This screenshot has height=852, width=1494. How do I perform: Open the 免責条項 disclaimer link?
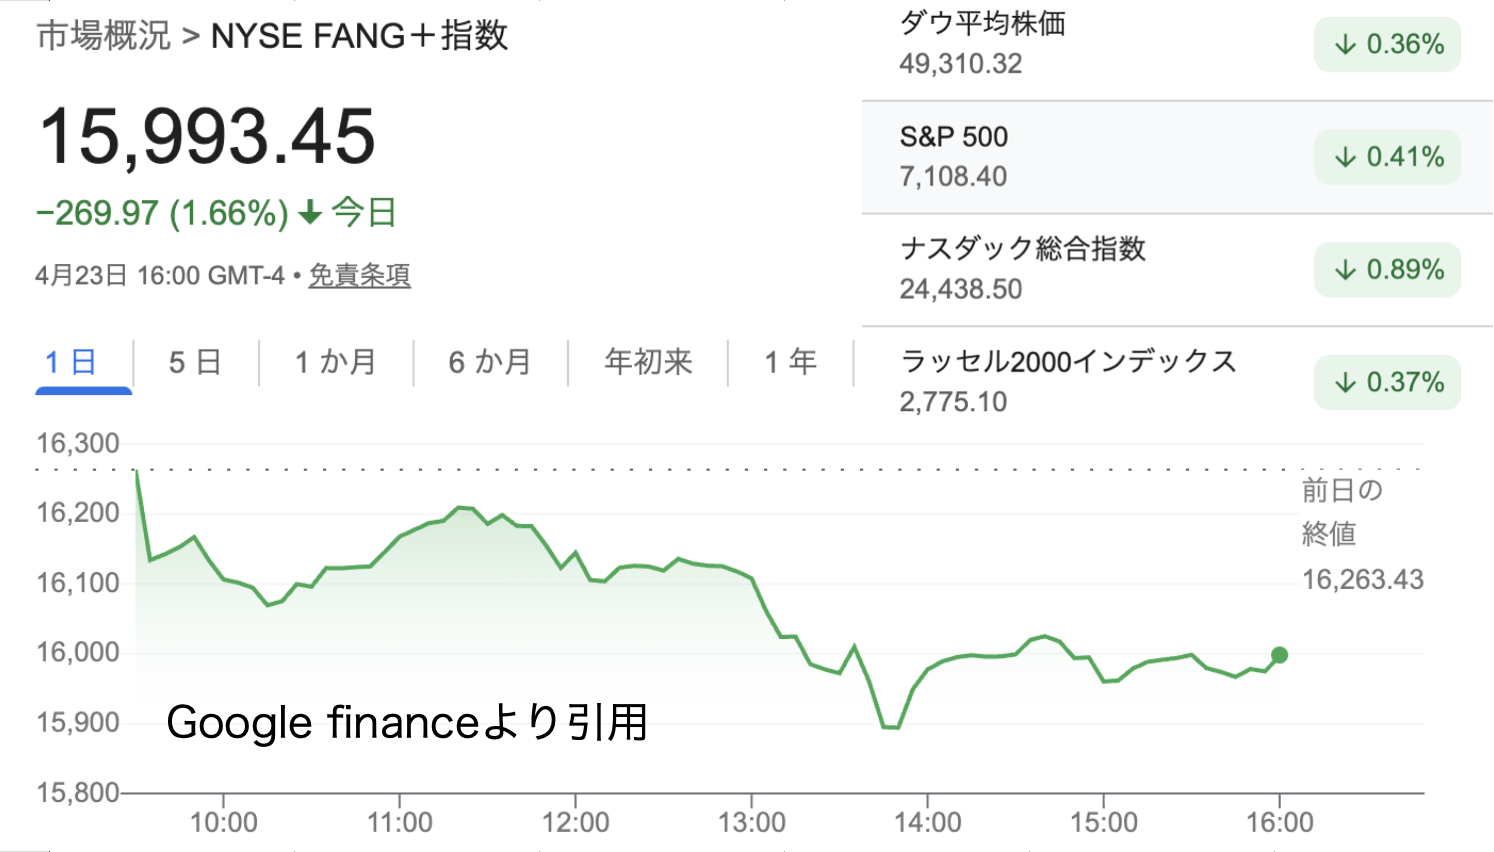tap(359, 275)
